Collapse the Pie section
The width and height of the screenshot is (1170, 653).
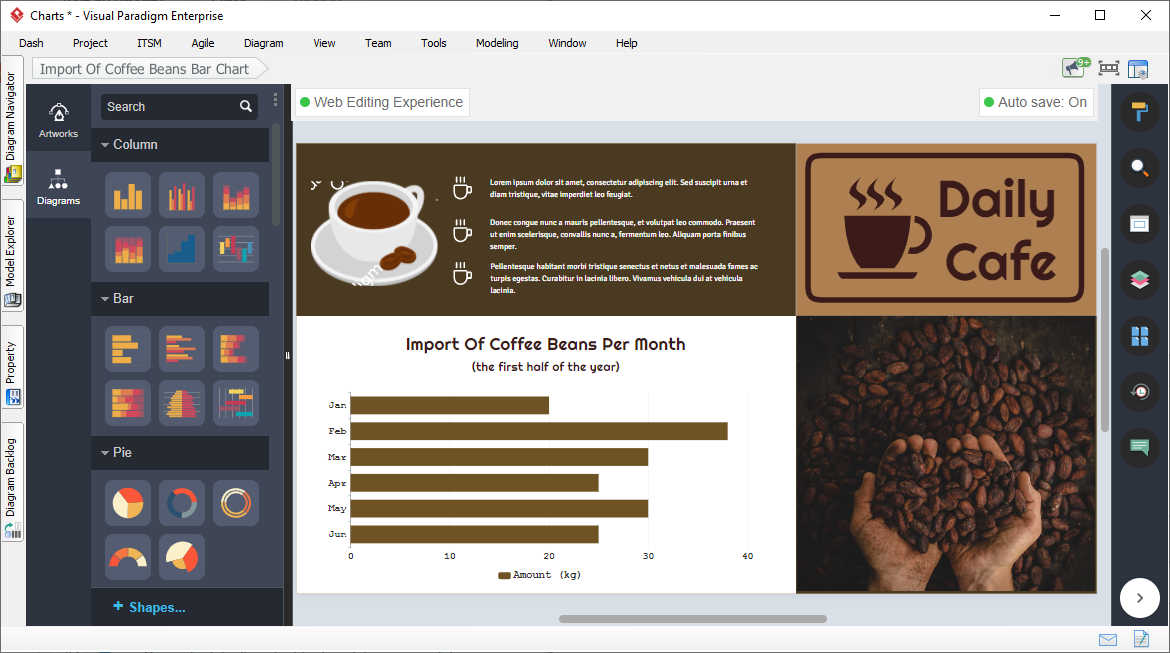coord(105,452)
